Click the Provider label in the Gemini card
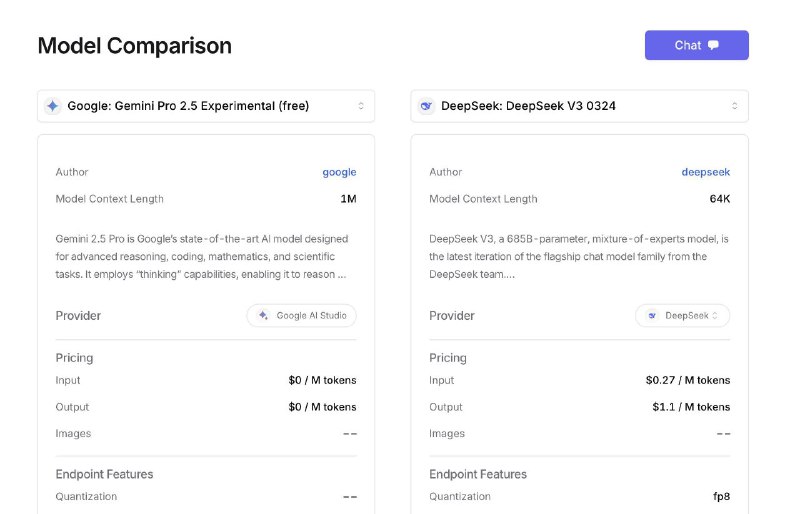The image size is (800, 514). click(x=78, y=315)
